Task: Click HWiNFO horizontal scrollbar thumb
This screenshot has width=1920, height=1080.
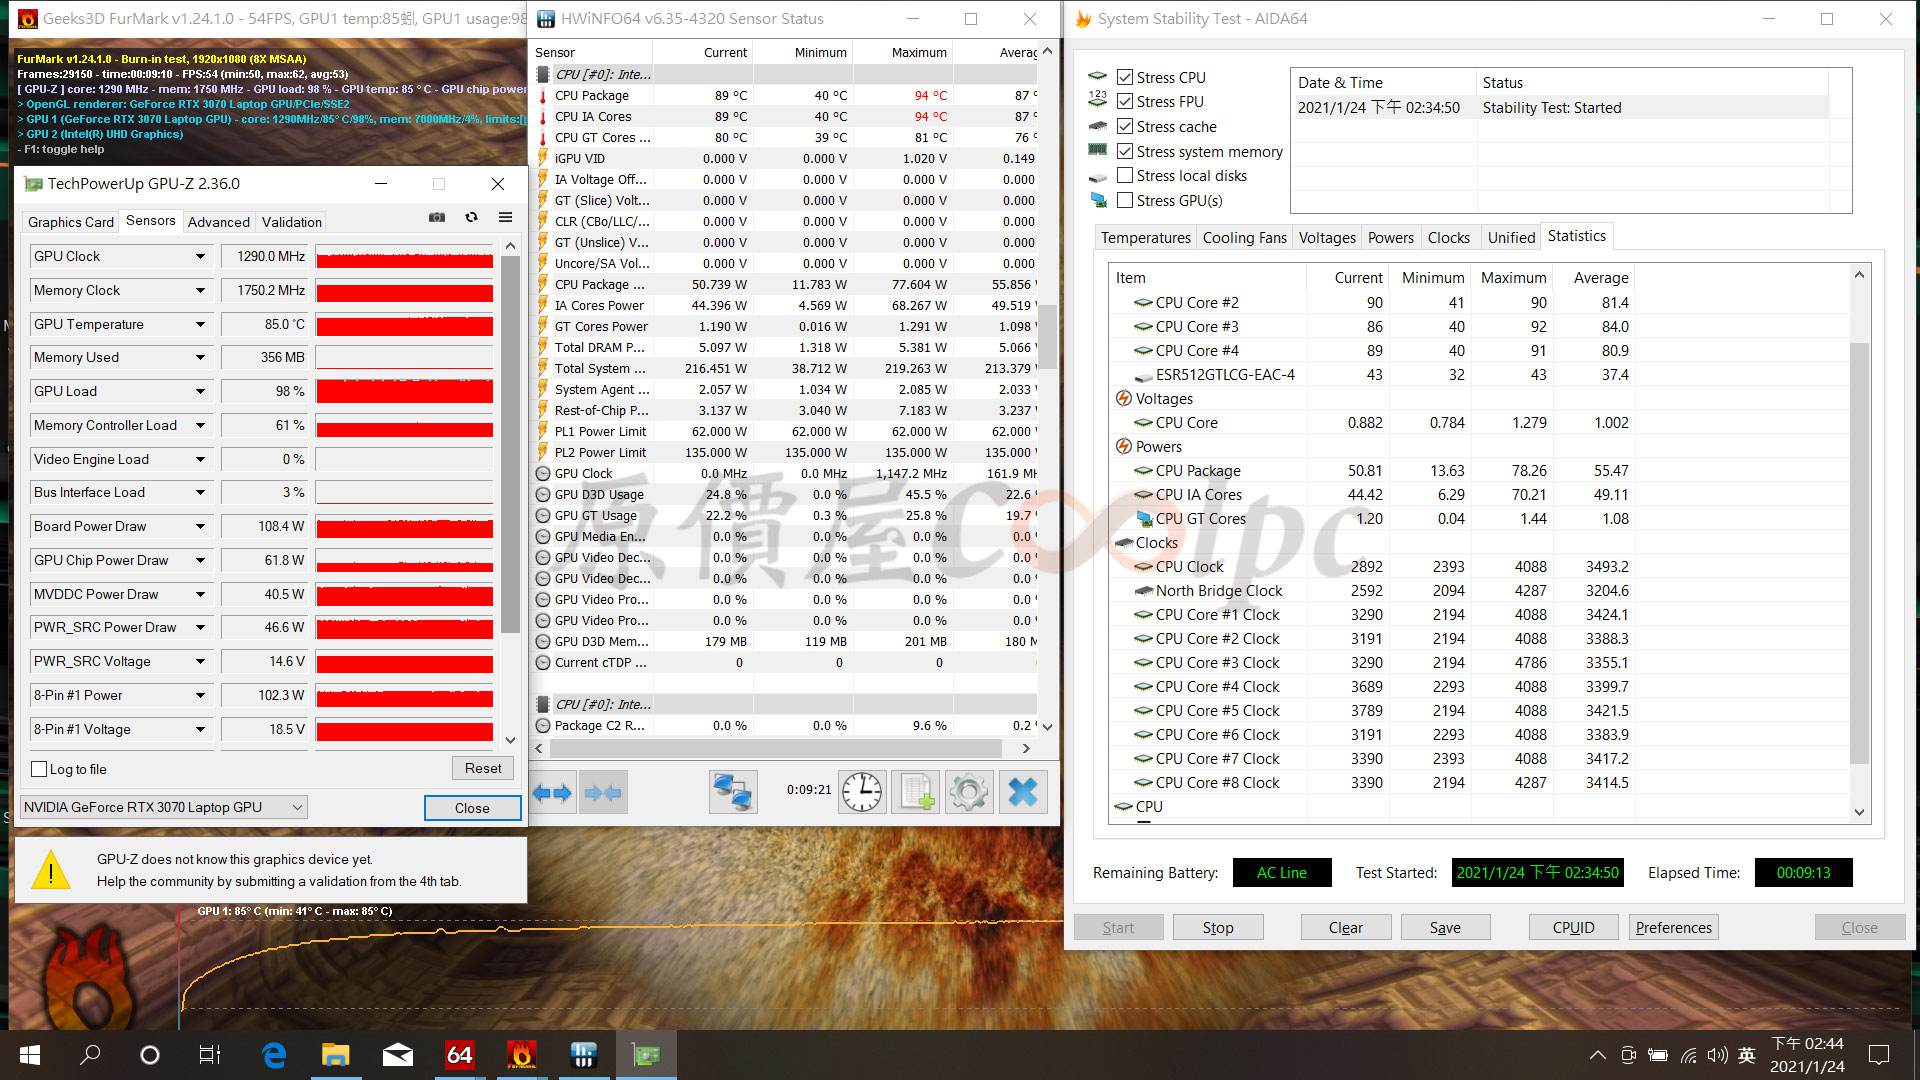Action: [x=775, y=748]
